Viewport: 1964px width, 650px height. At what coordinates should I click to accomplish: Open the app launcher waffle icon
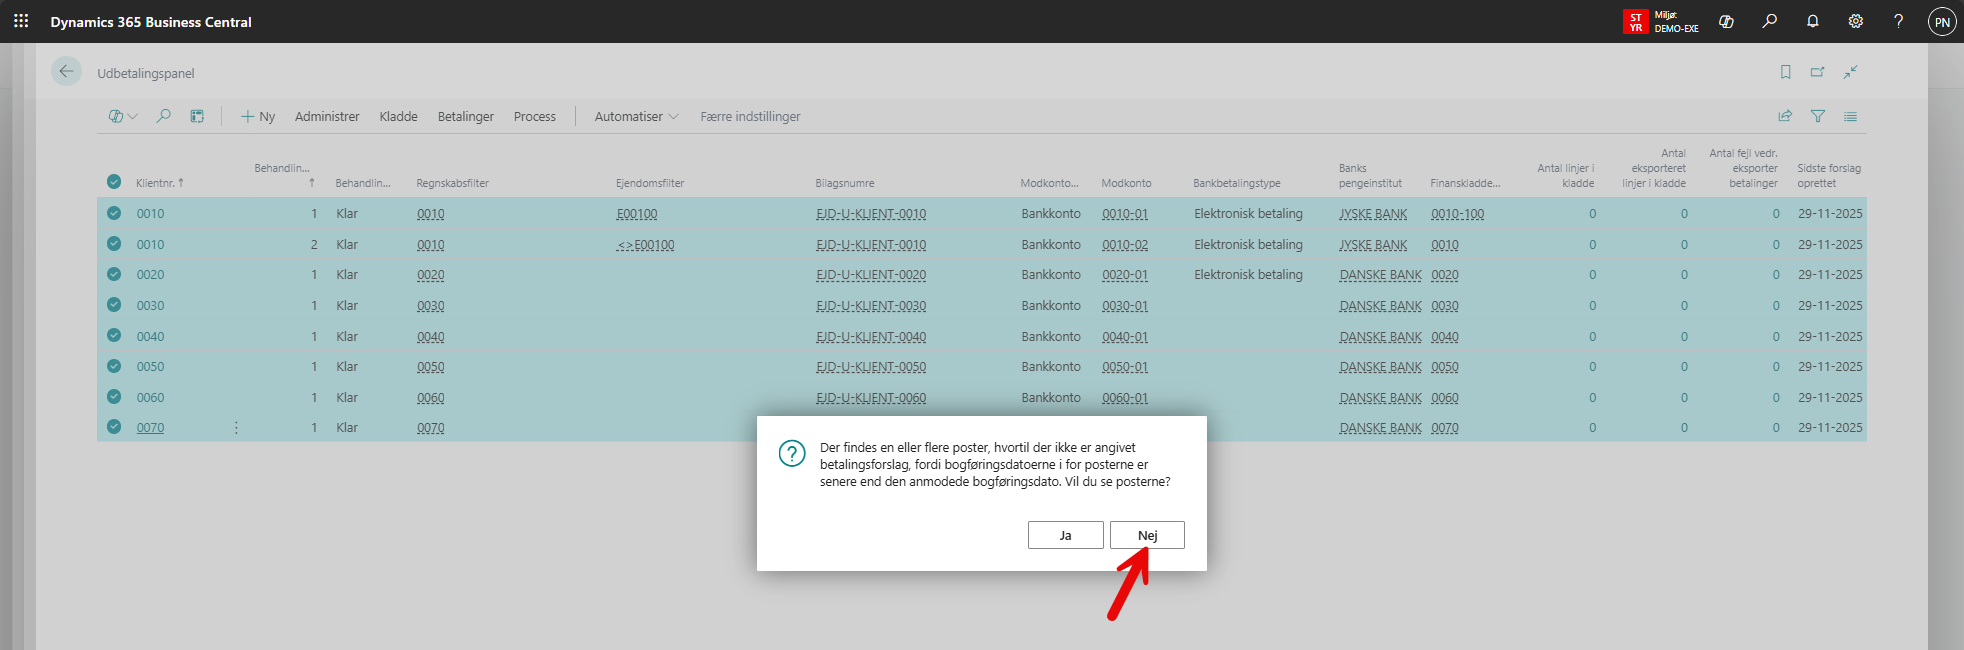(x=21, y=21)
